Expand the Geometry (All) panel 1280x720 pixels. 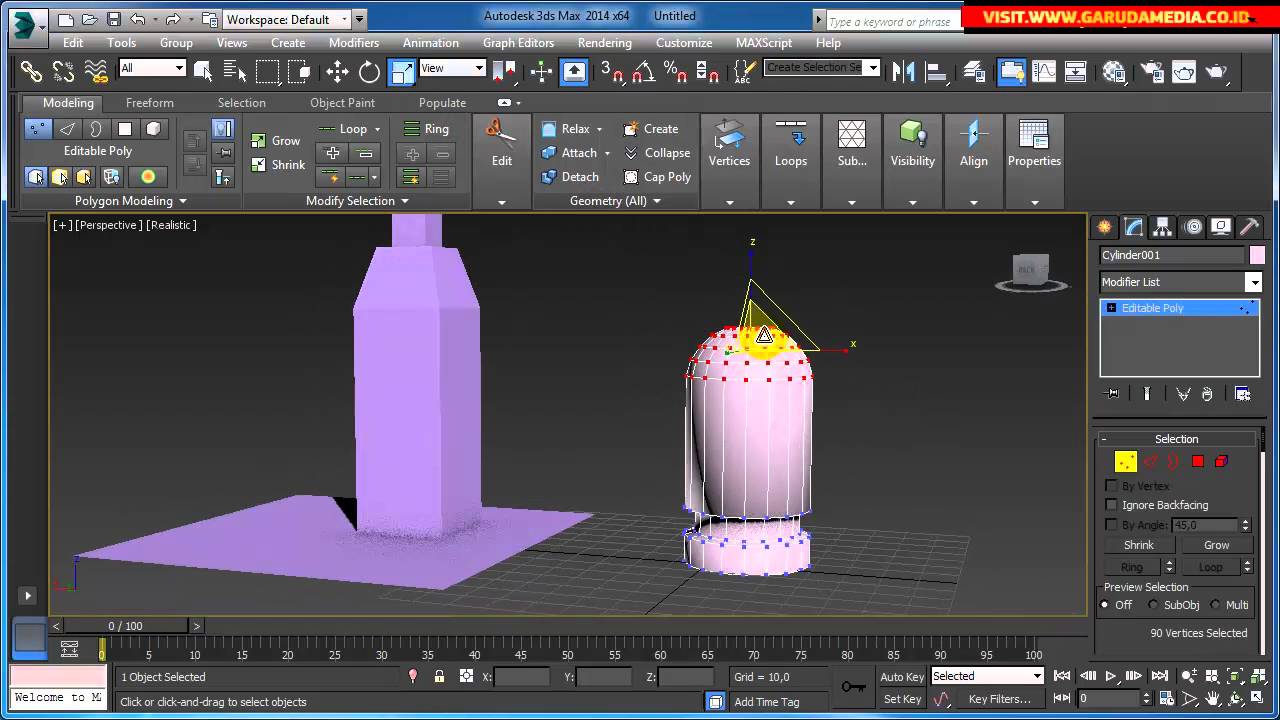(615, 201)
